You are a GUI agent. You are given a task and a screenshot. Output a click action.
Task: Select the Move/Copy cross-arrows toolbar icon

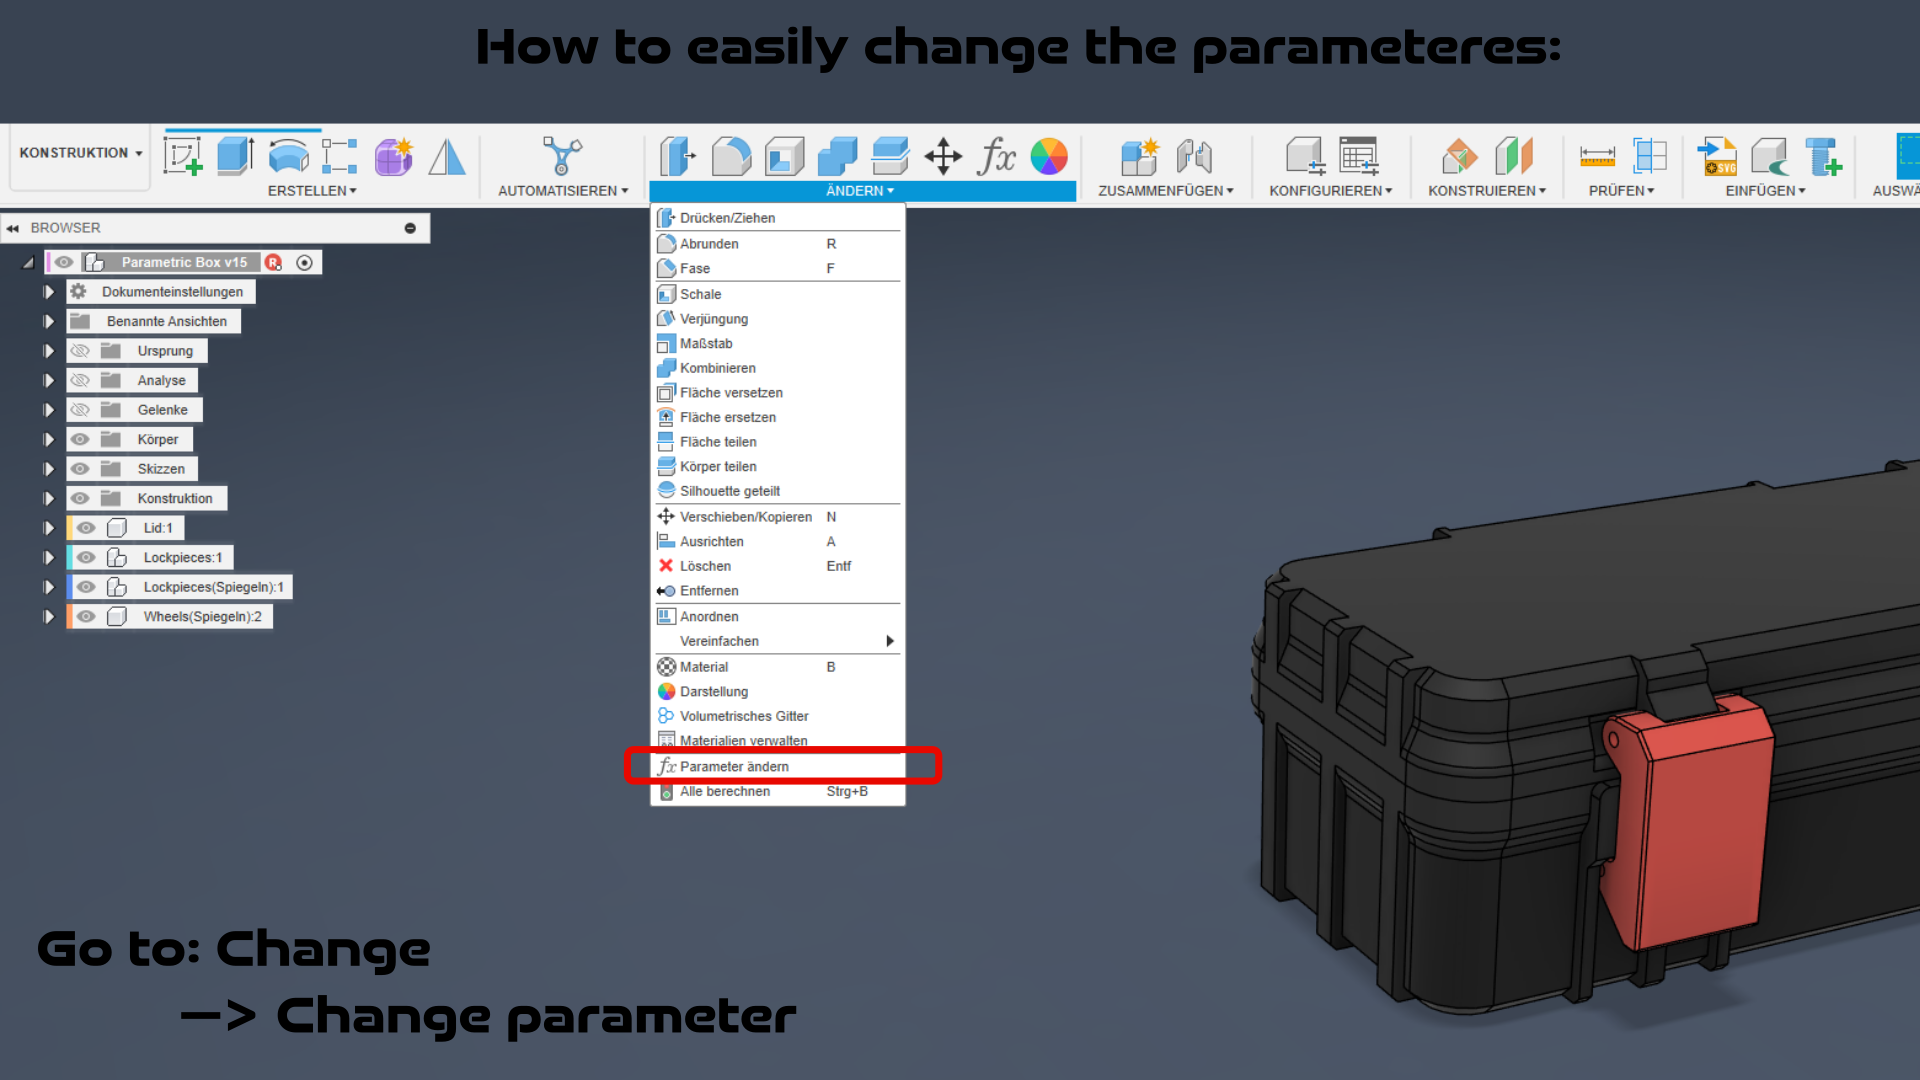942,157
